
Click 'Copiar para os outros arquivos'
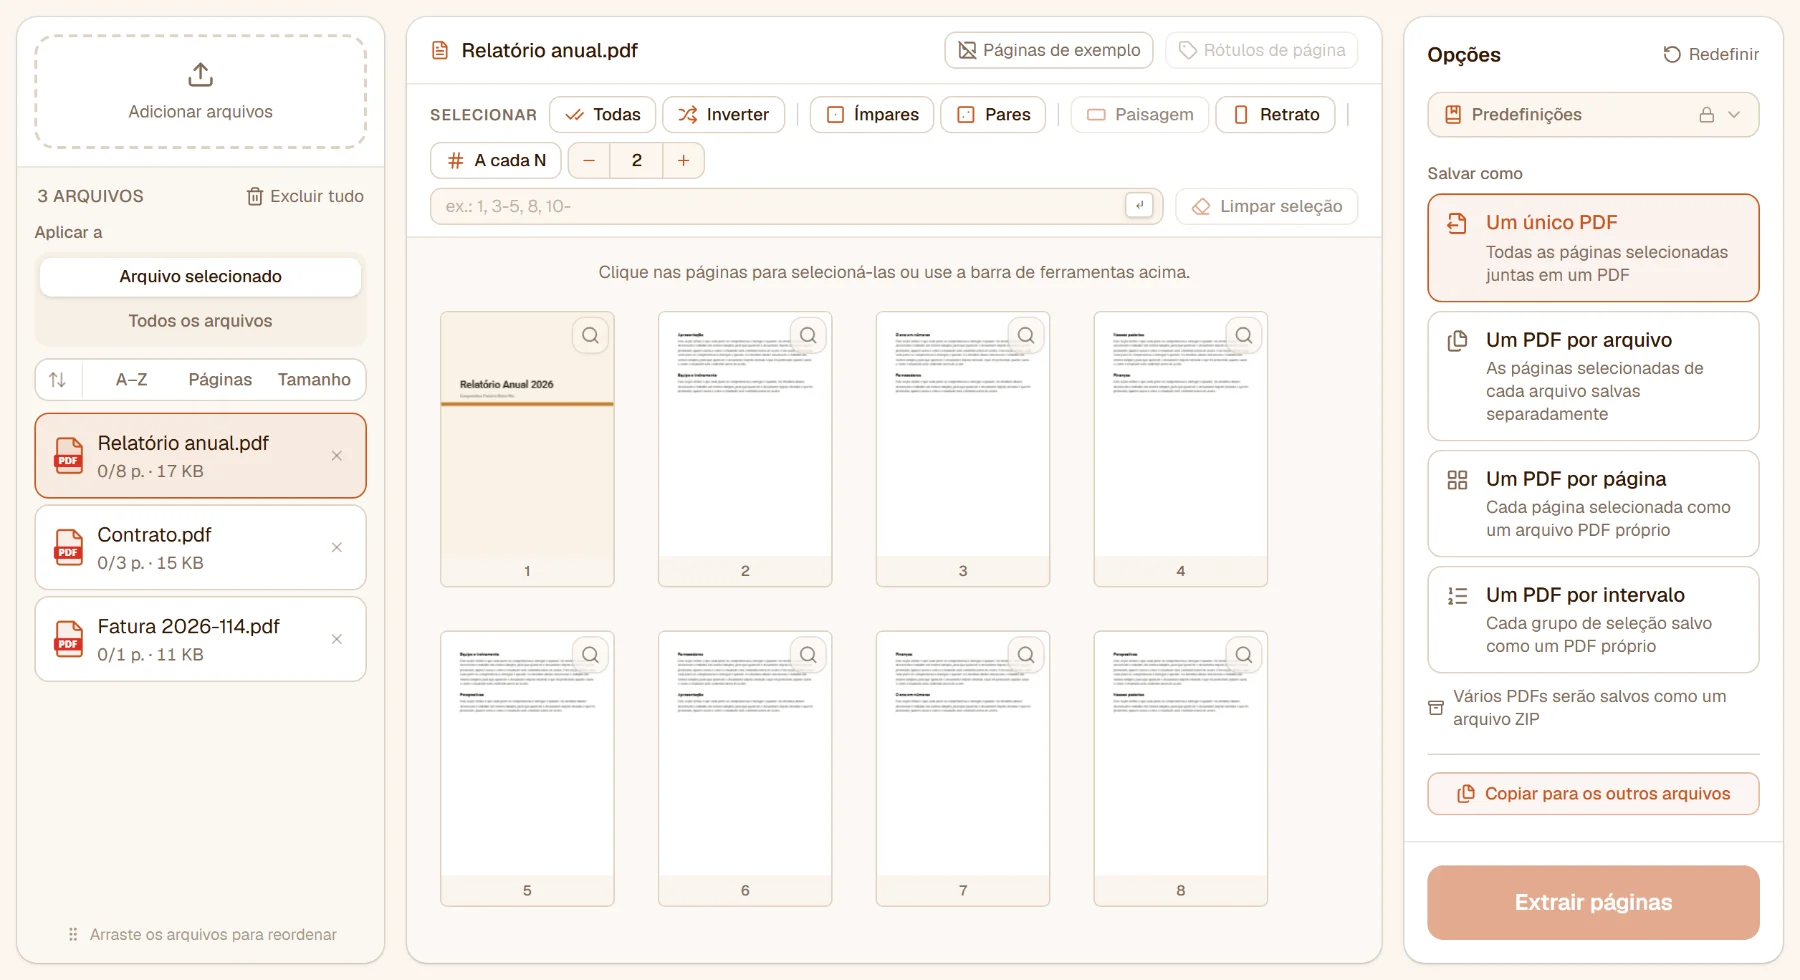[1593, 794]
